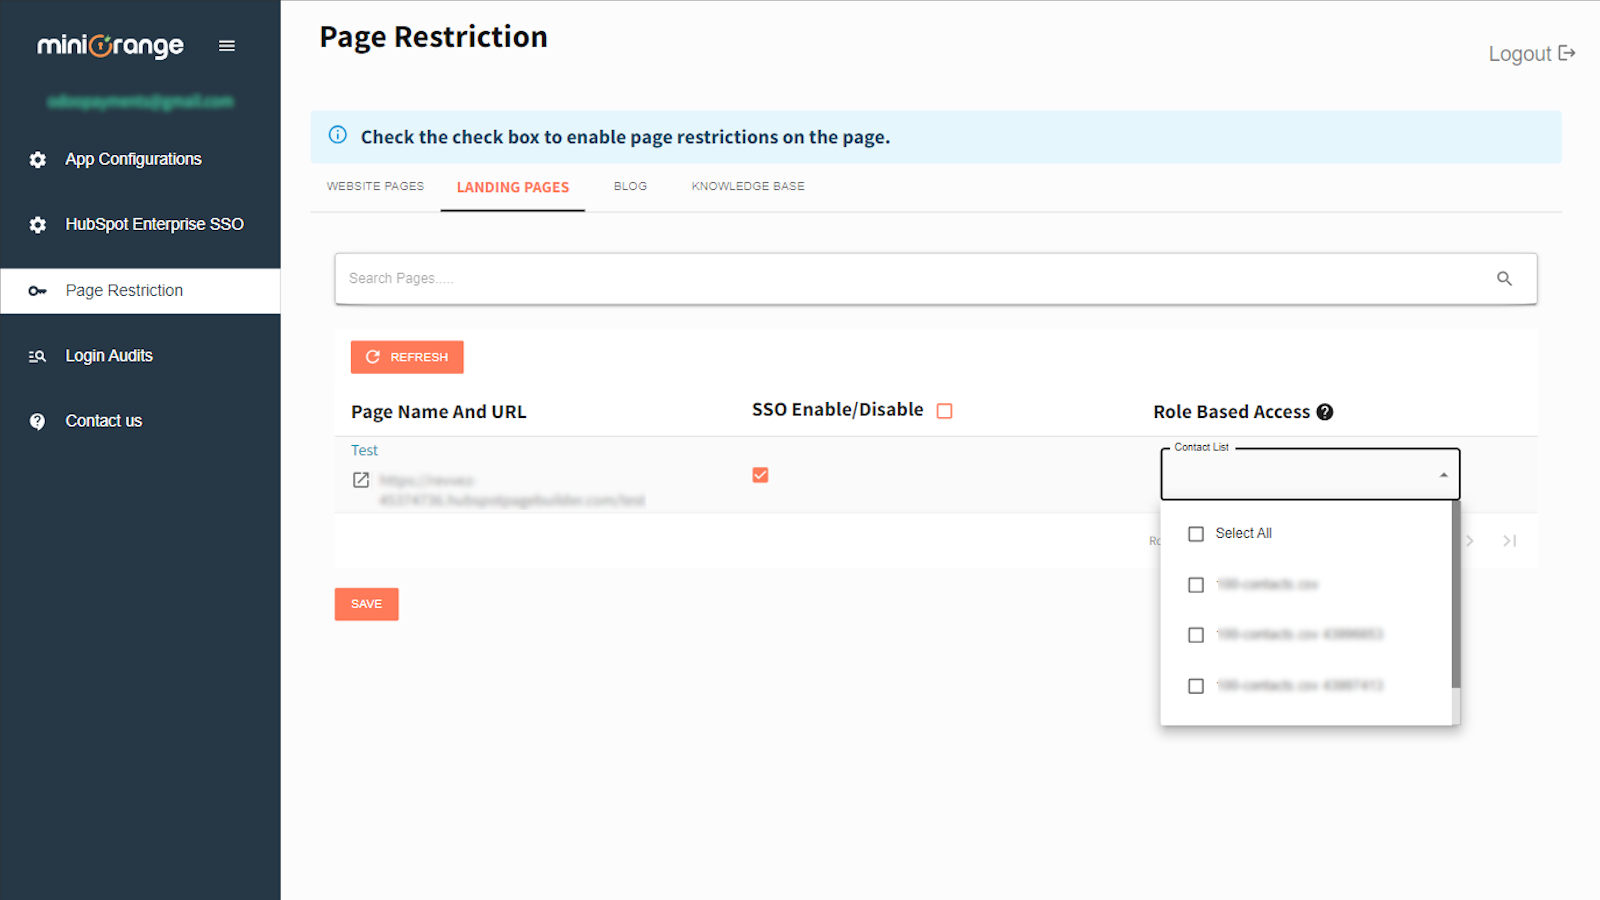Screen dimensions: 1600x900
Task: Check the SSO Enable/Disable header checkbox
Action: click(x=944, y=411)
